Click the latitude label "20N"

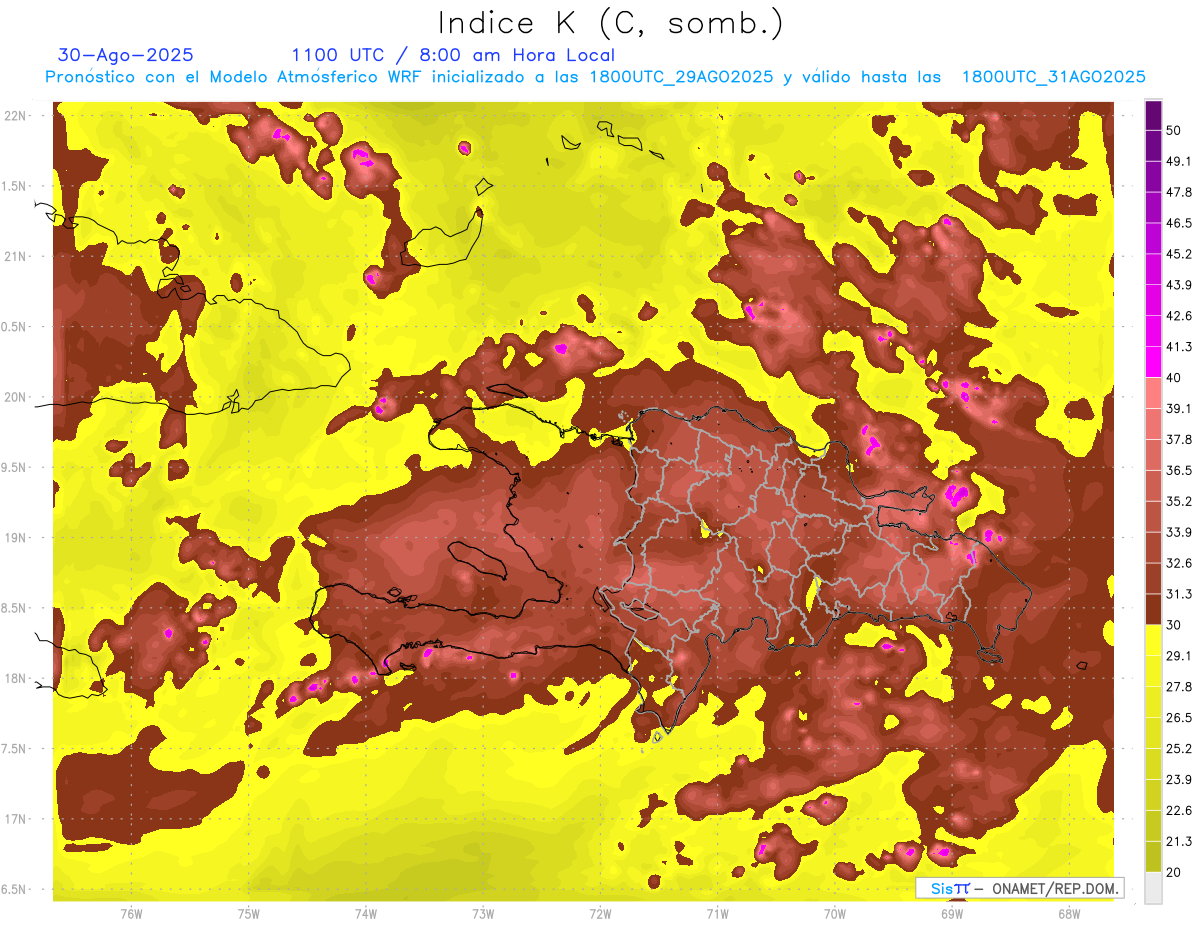click(x=15, y=397)
